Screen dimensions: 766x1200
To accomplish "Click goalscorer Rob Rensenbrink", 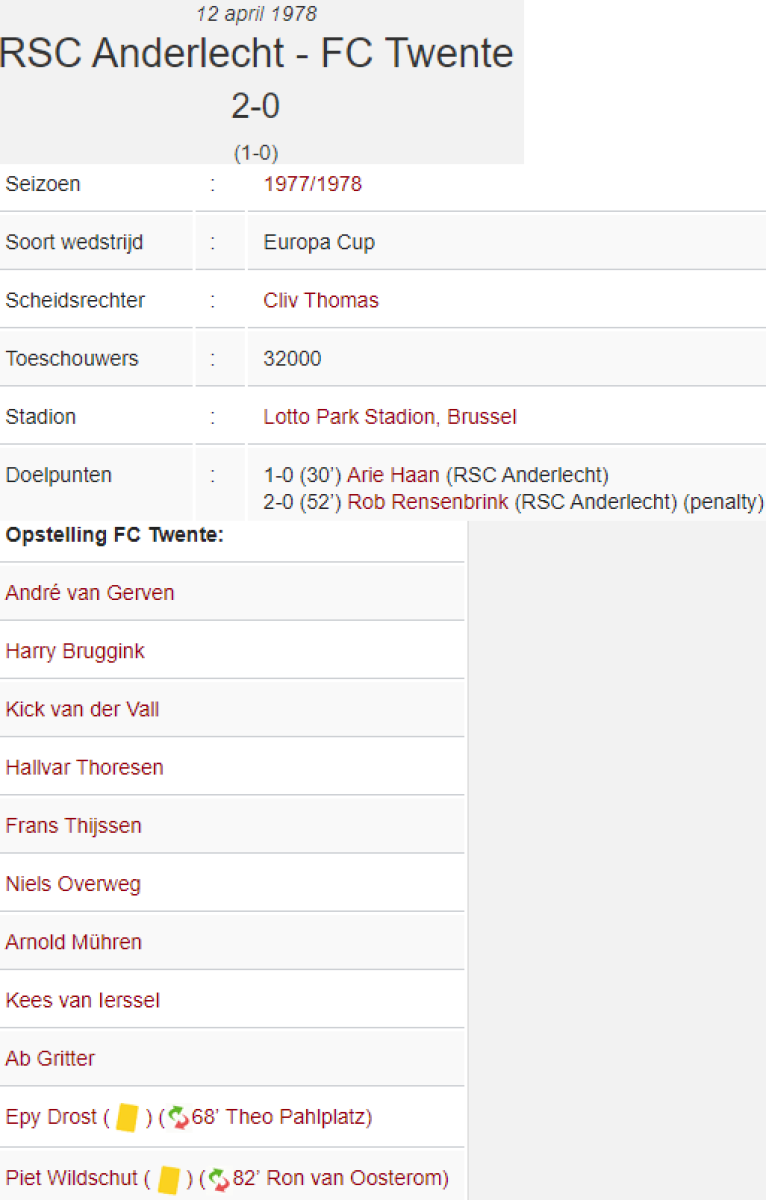I will (x=428, y=502).
